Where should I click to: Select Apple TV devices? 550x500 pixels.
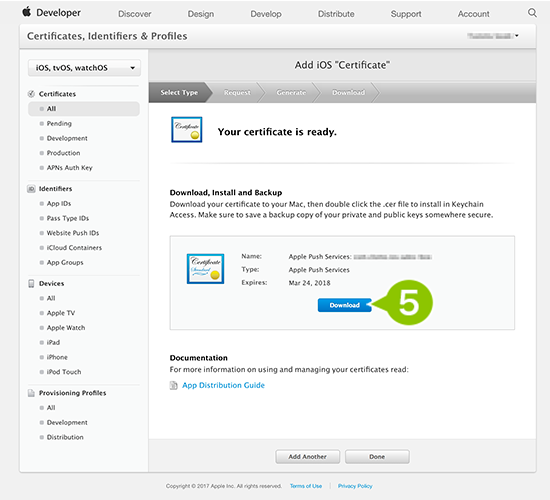pyautogui.click(x=61, y=313)
